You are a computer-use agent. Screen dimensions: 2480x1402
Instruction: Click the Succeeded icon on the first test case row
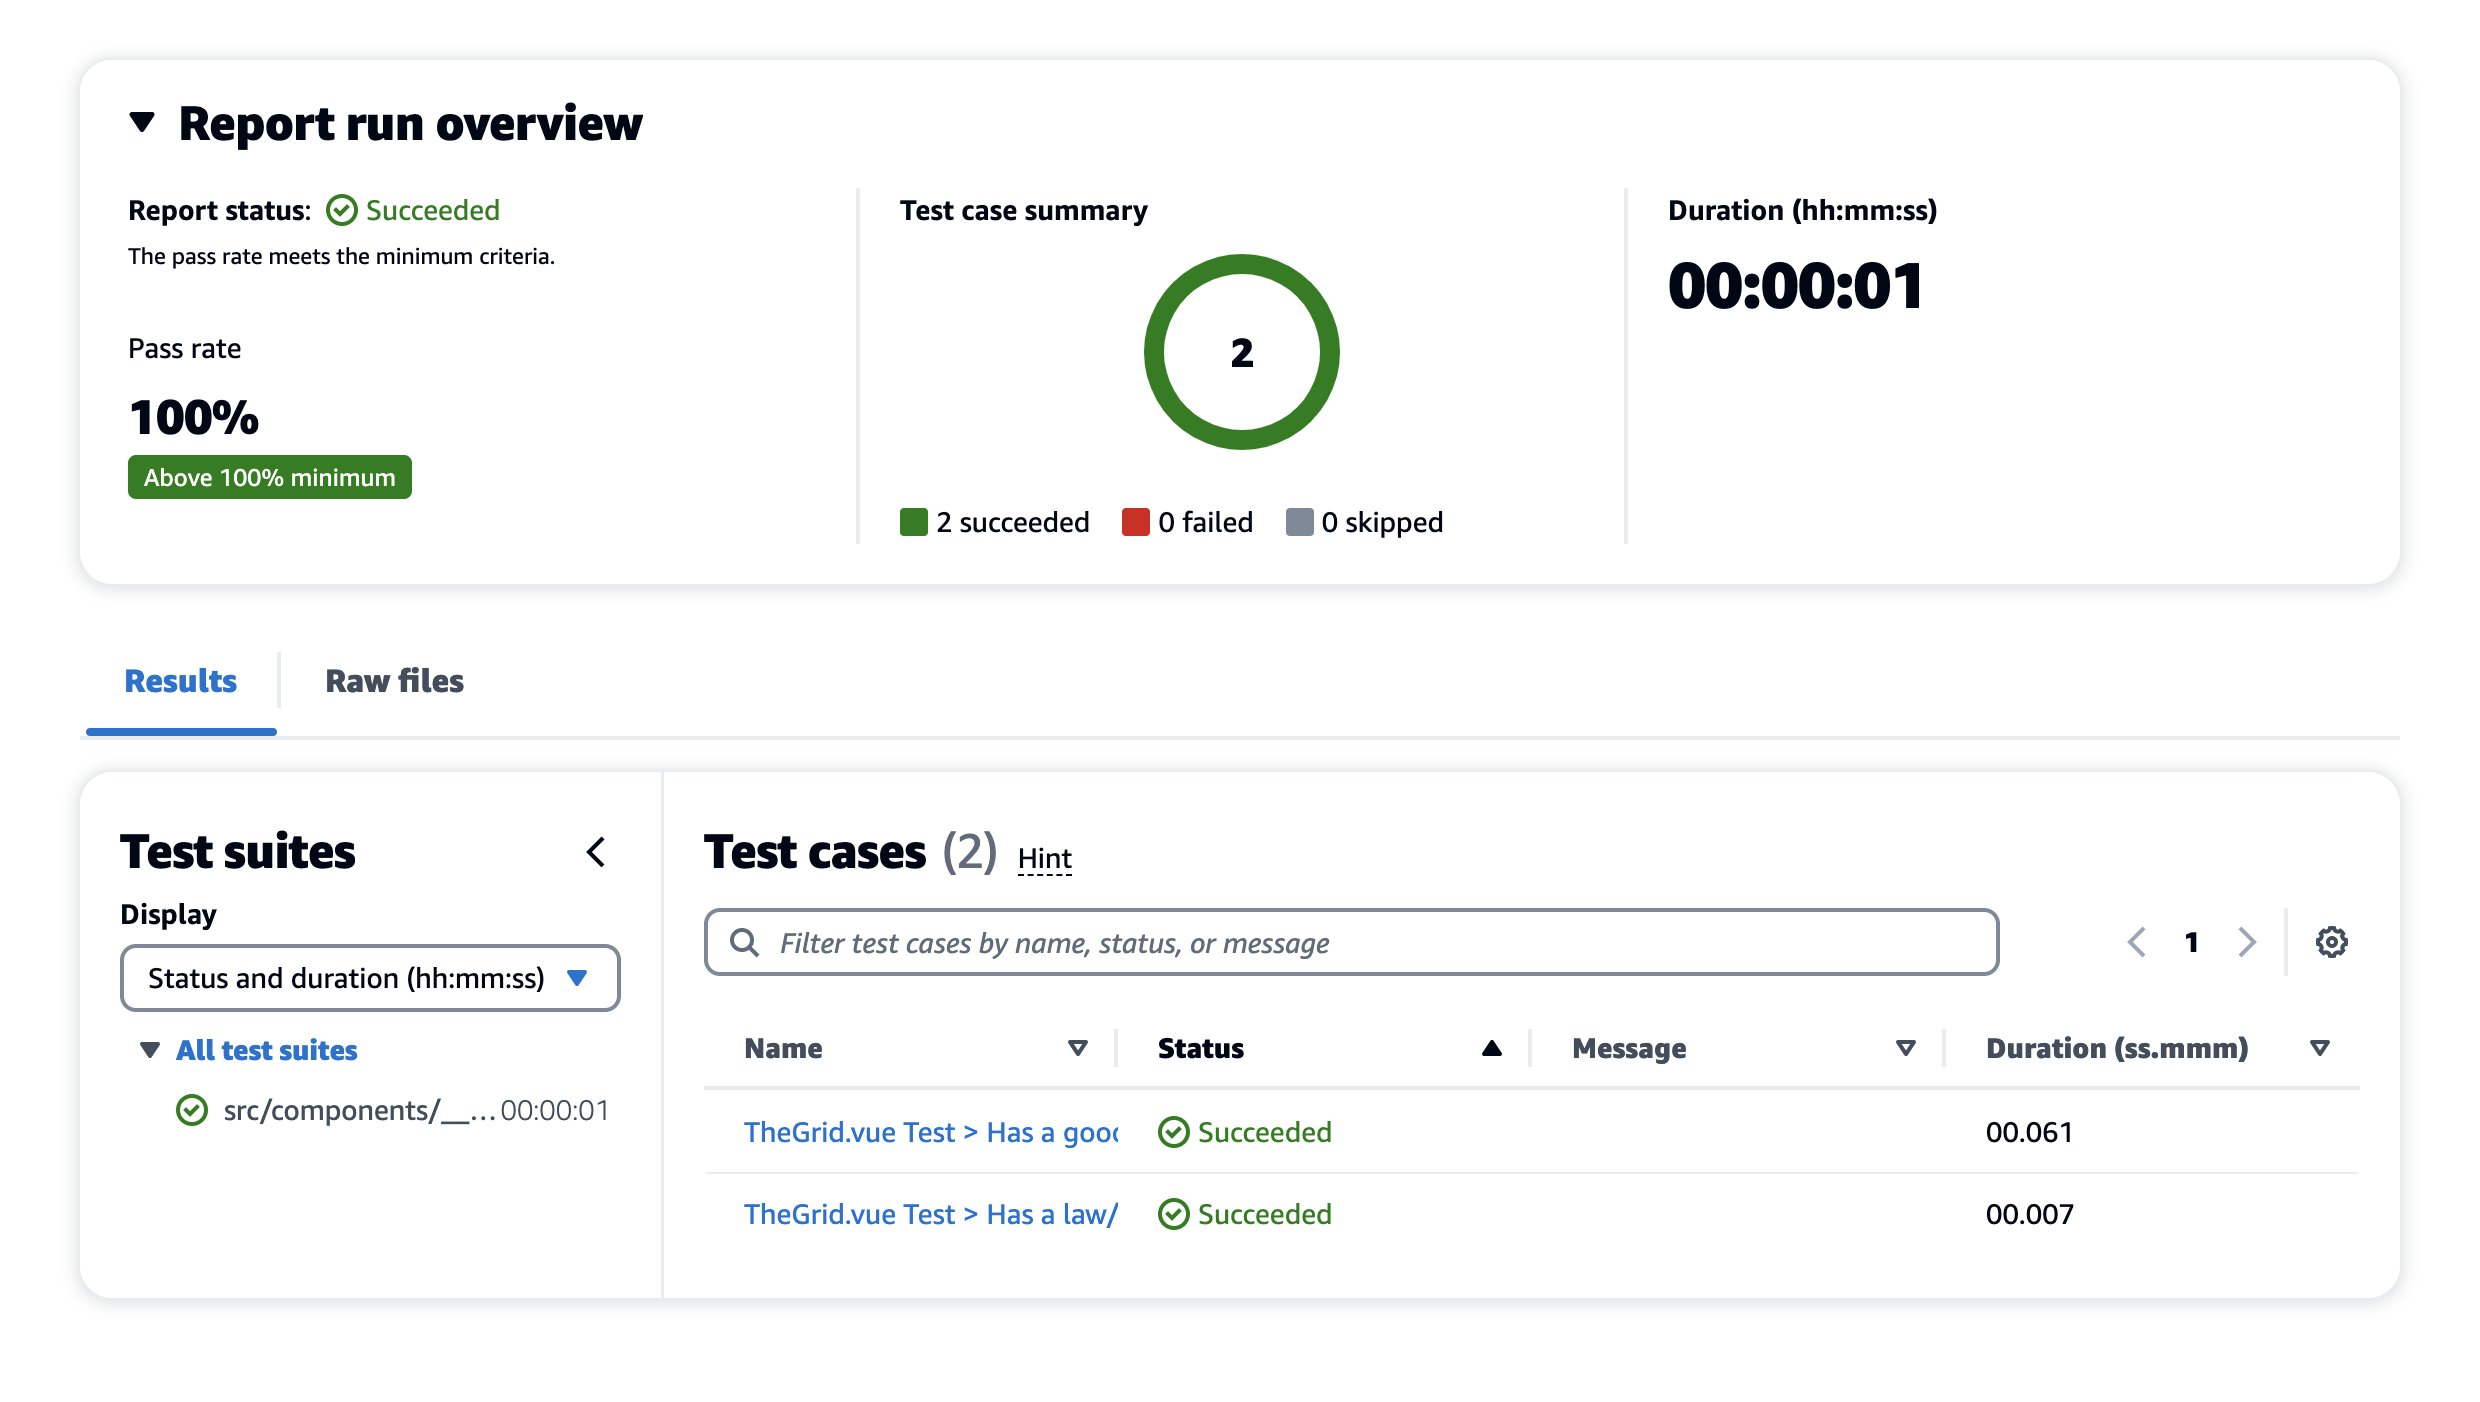point(1172,1131)
